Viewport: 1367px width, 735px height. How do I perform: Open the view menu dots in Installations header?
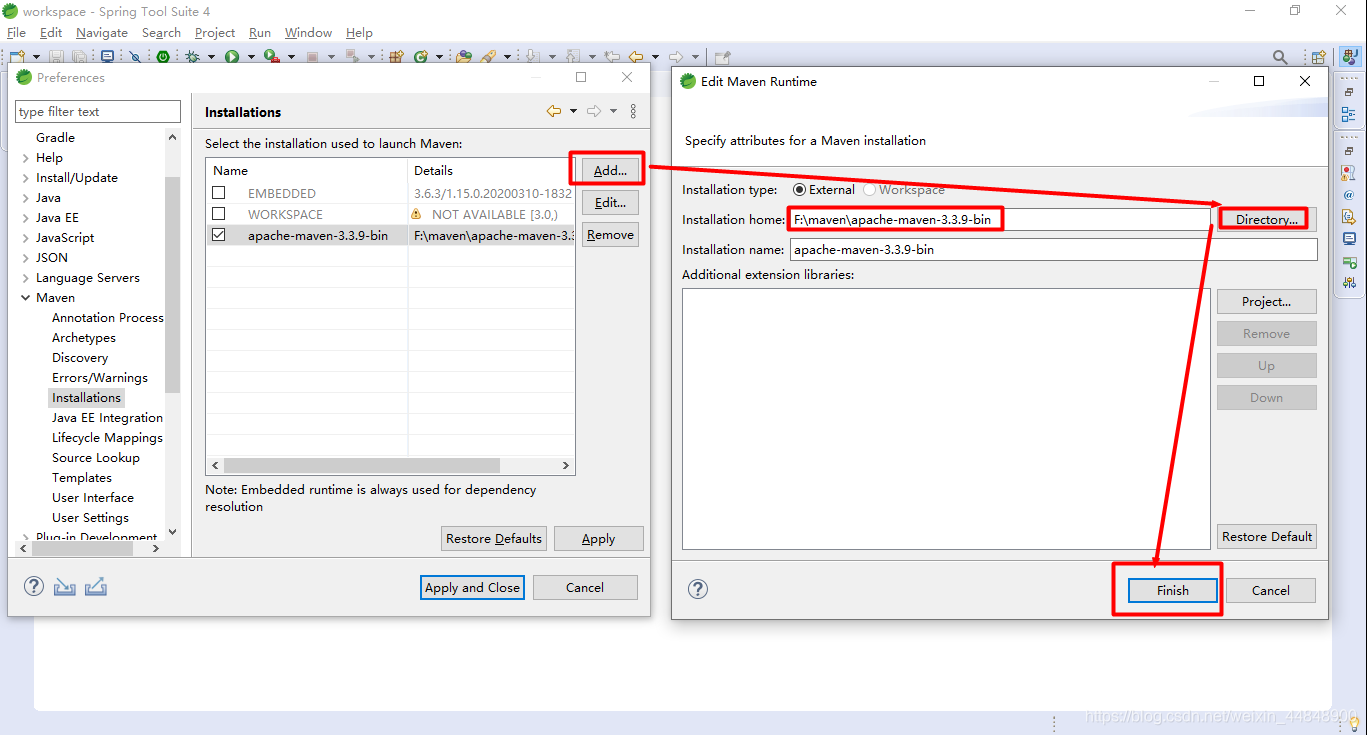click(x=633, y=111)
